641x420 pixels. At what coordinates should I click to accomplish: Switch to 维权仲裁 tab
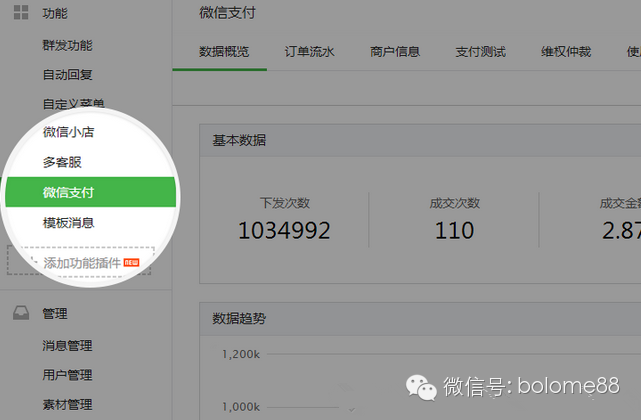coord(566,52)
